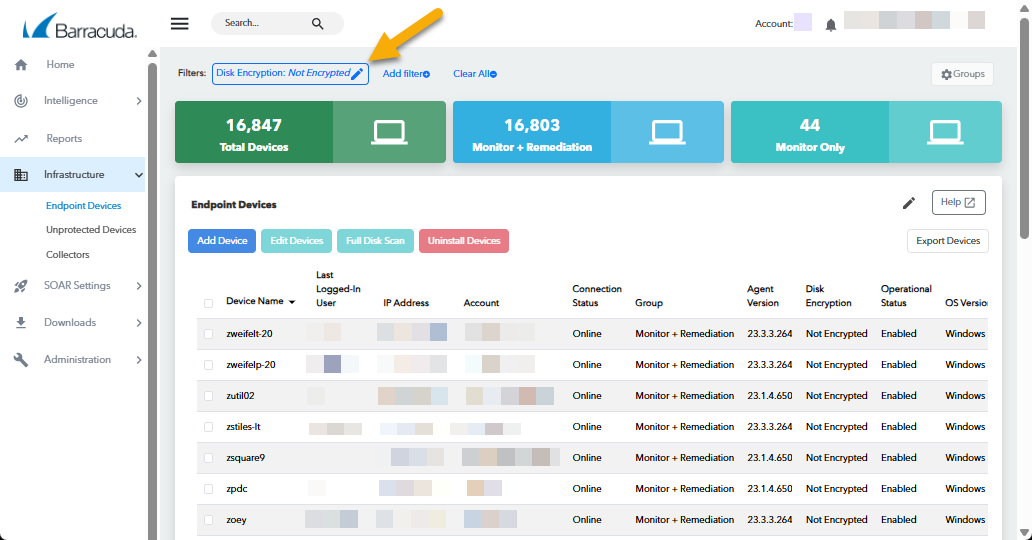The width and height of the screenshot is (1032, 540).
Task: Click the search magnifier icon
Action: [318, 23]
